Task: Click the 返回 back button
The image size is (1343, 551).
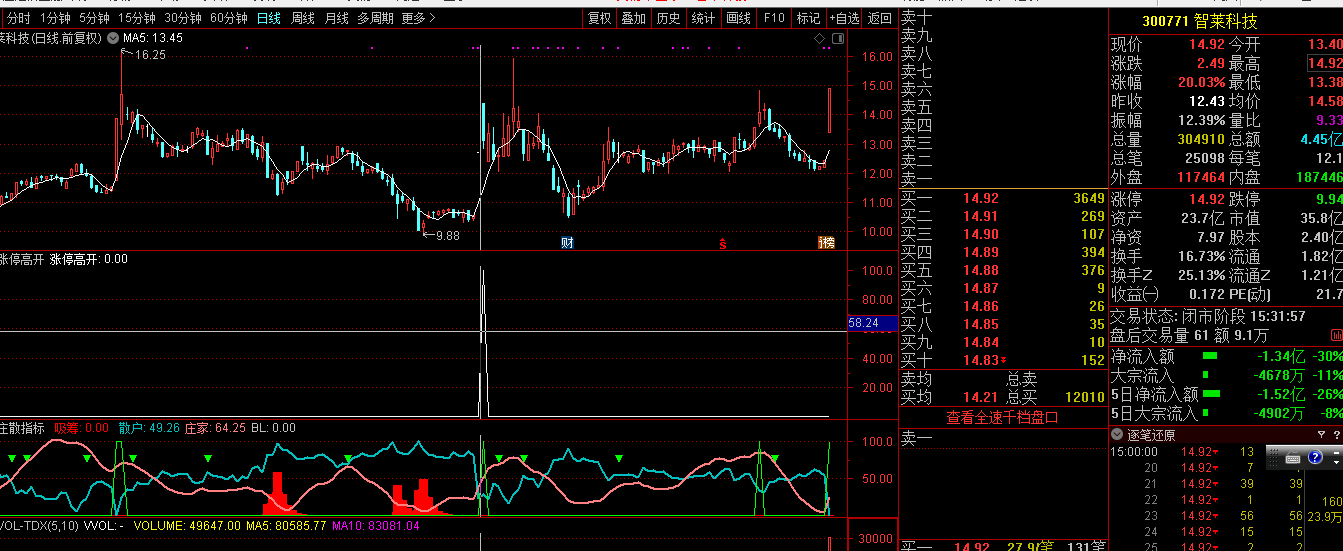Action: pos(879,18)
